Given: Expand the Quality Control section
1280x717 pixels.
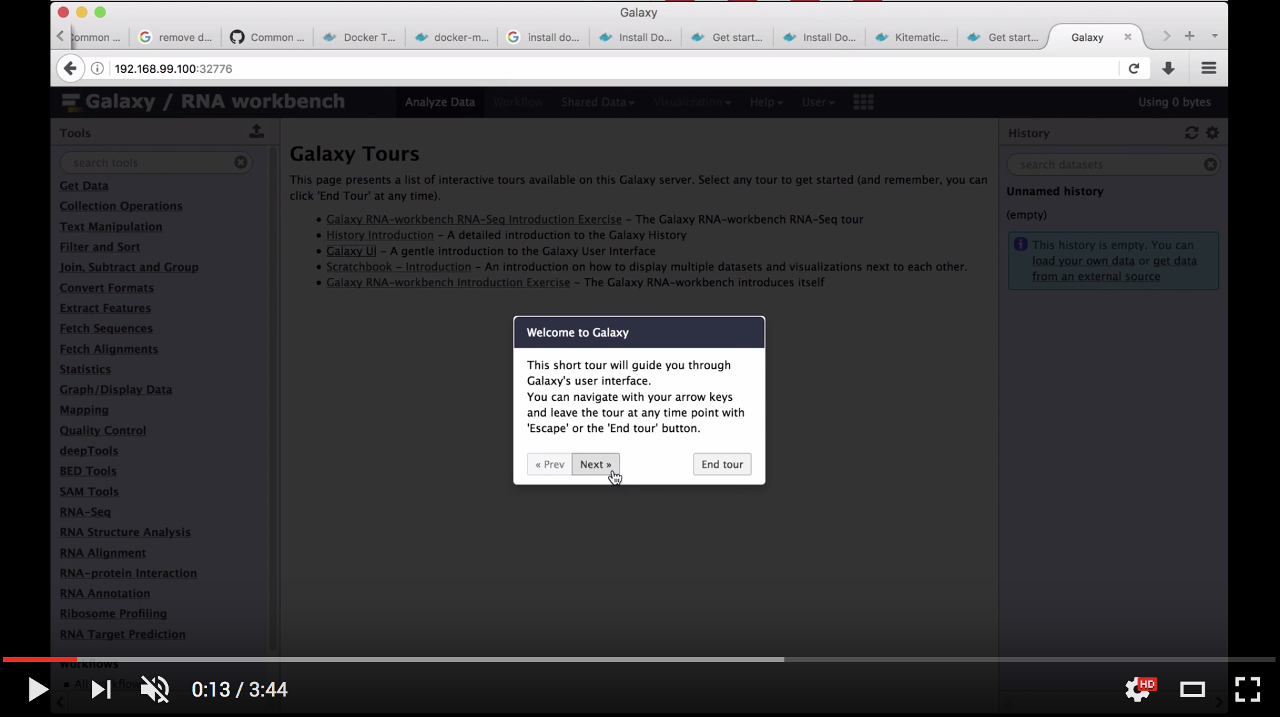Looking at the screenshot, I should (103, 430).
